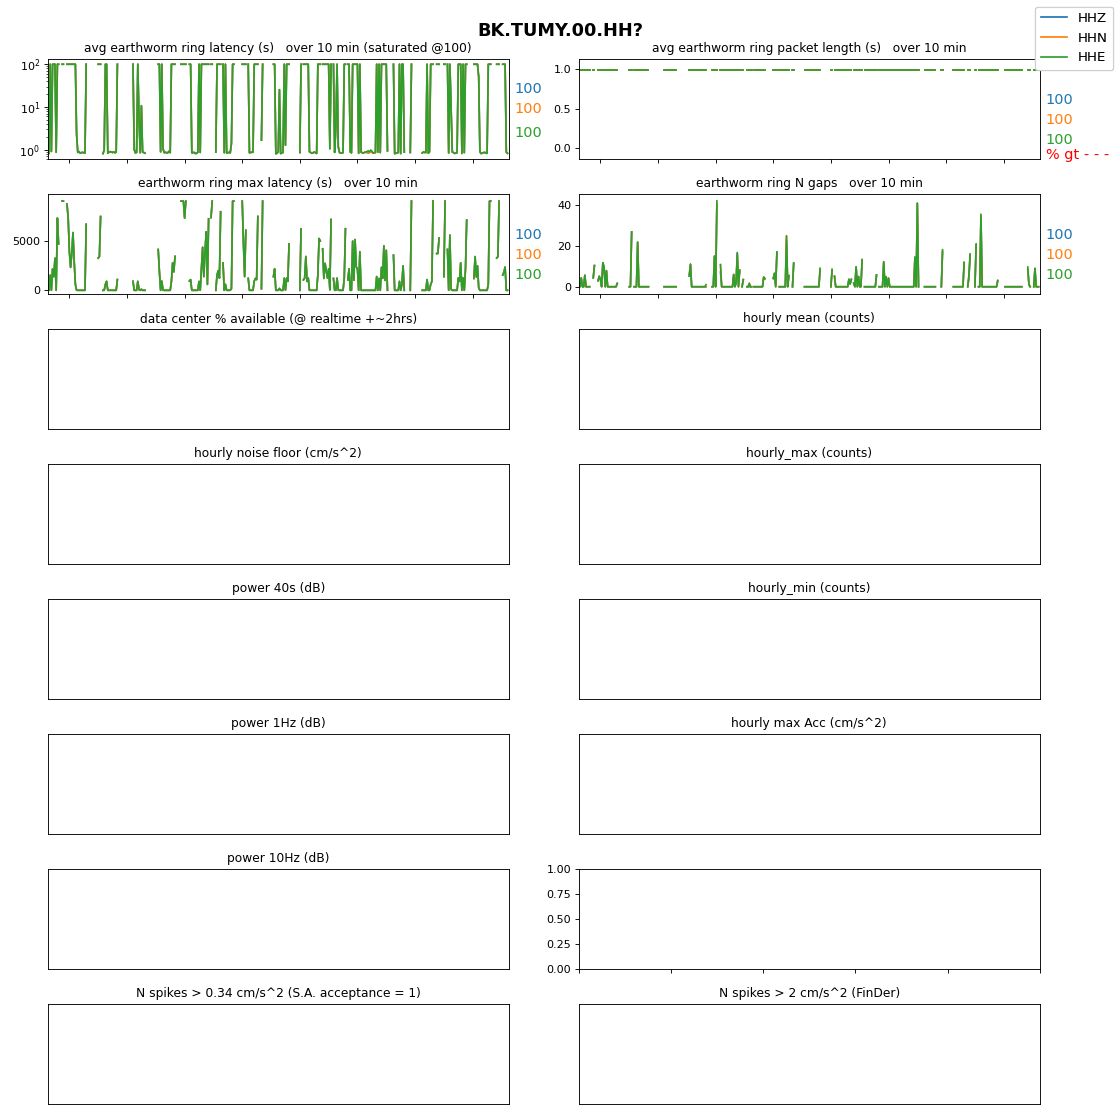Screen dimensions: 1120x1120
Task: Click the 0.5 tick on packet length axis
Action: [x=562, y=109]
